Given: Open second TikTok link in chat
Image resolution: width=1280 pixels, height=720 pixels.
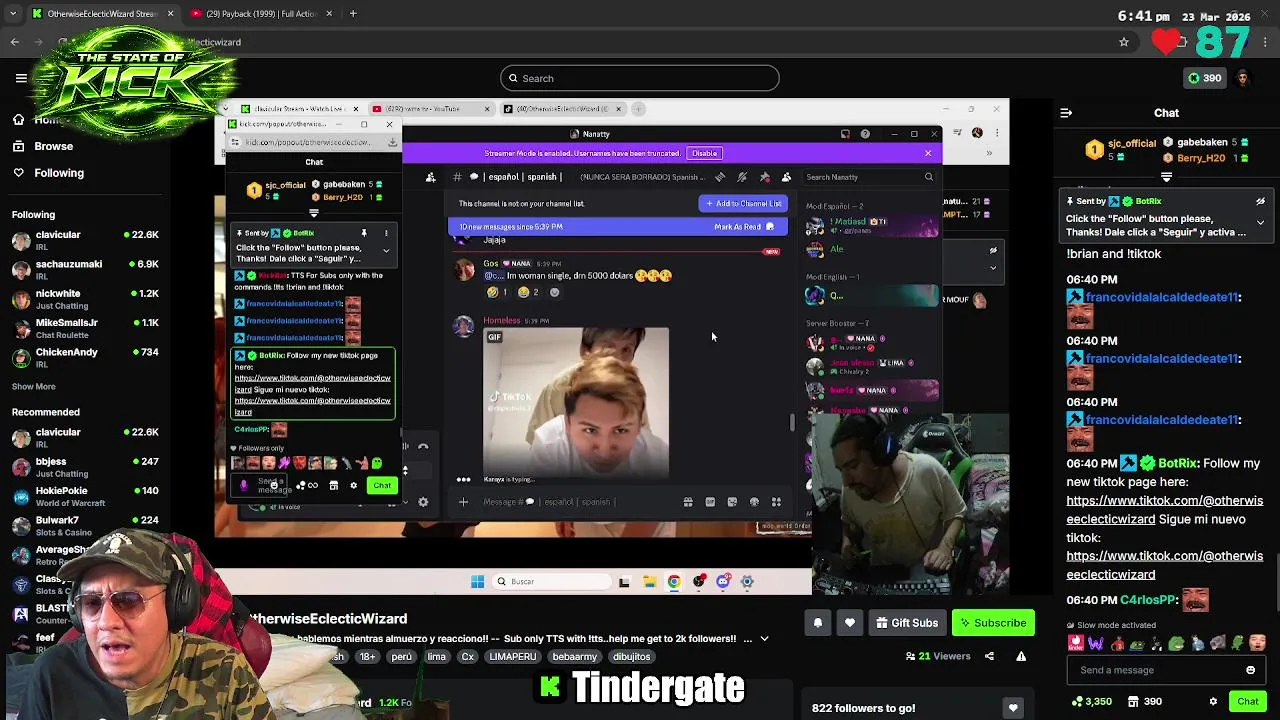Looking at the screenshot, I should click(x=1164, y=565).
